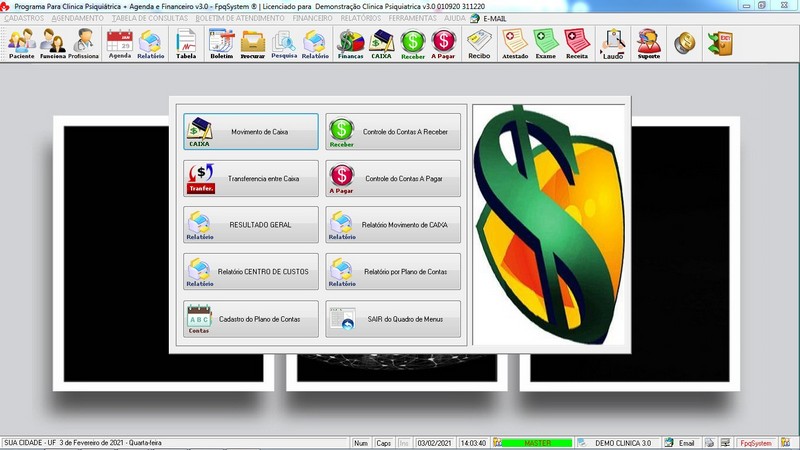Click the gold coin toolbar icon
Viewport: 800px width, 450px height.
coord(684,43)
